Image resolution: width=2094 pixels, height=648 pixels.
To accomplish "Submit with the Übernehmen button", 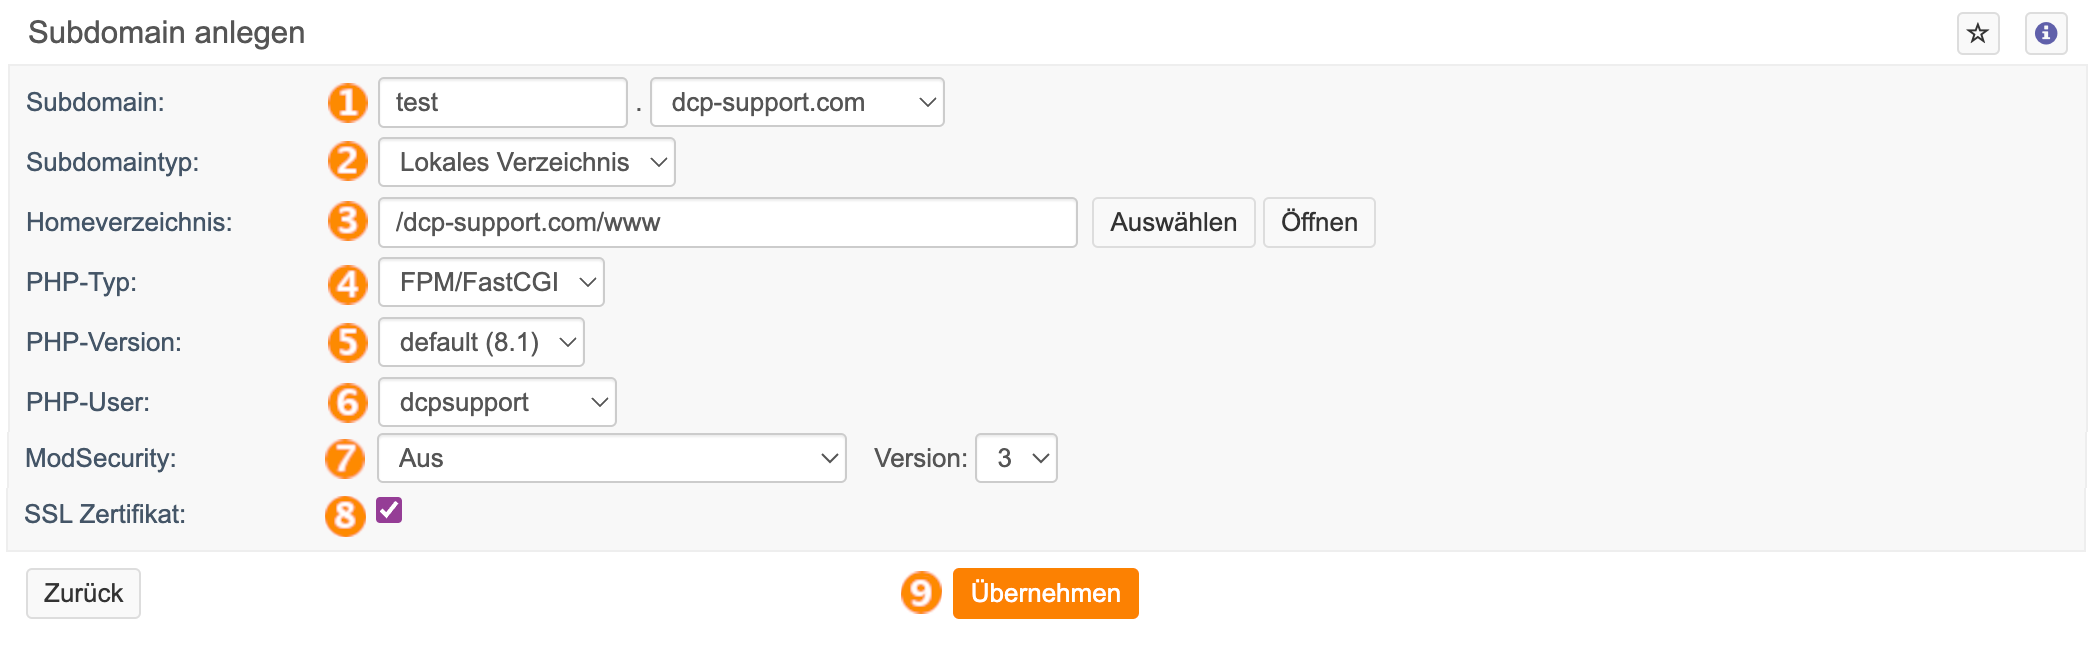I will click(x=1045, y=593).
